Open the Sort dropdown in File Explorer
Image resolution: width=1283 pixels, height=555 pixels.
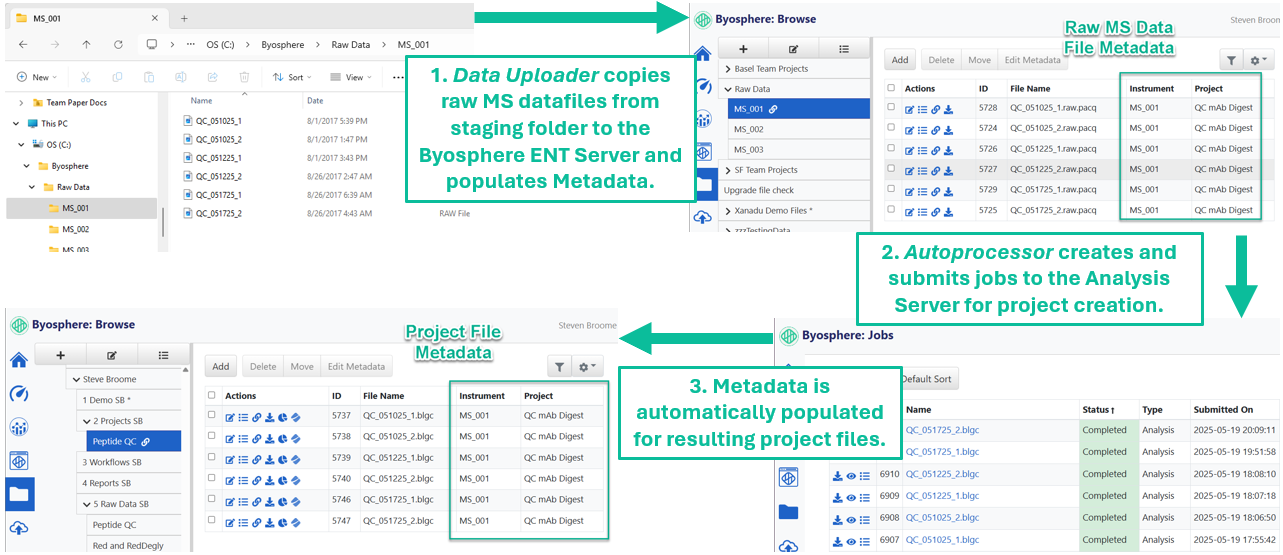291,77
